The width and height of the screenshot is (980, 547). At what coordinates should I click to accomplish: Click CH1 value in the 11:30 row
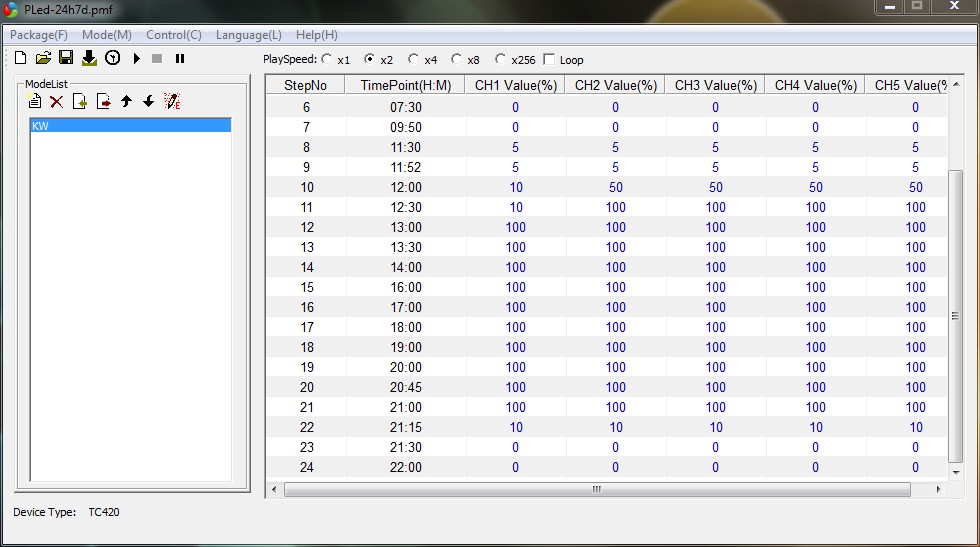516,147
